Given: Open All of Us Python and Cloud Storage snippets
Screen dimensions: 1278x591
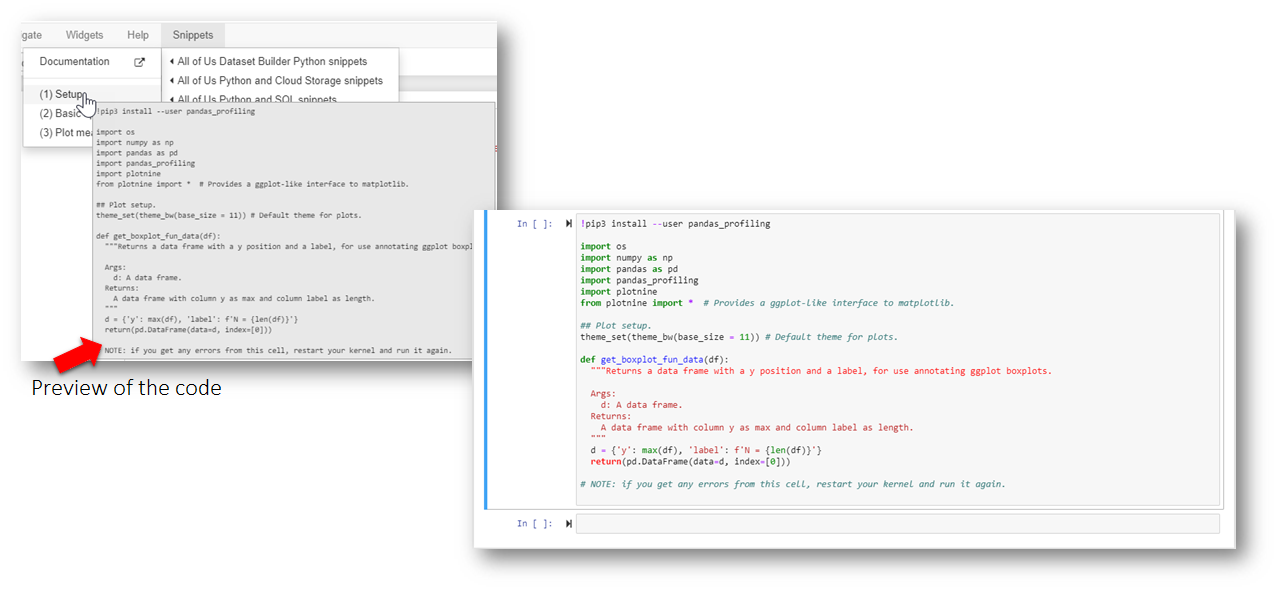Looking at the screenshot, I should (280, 81).
